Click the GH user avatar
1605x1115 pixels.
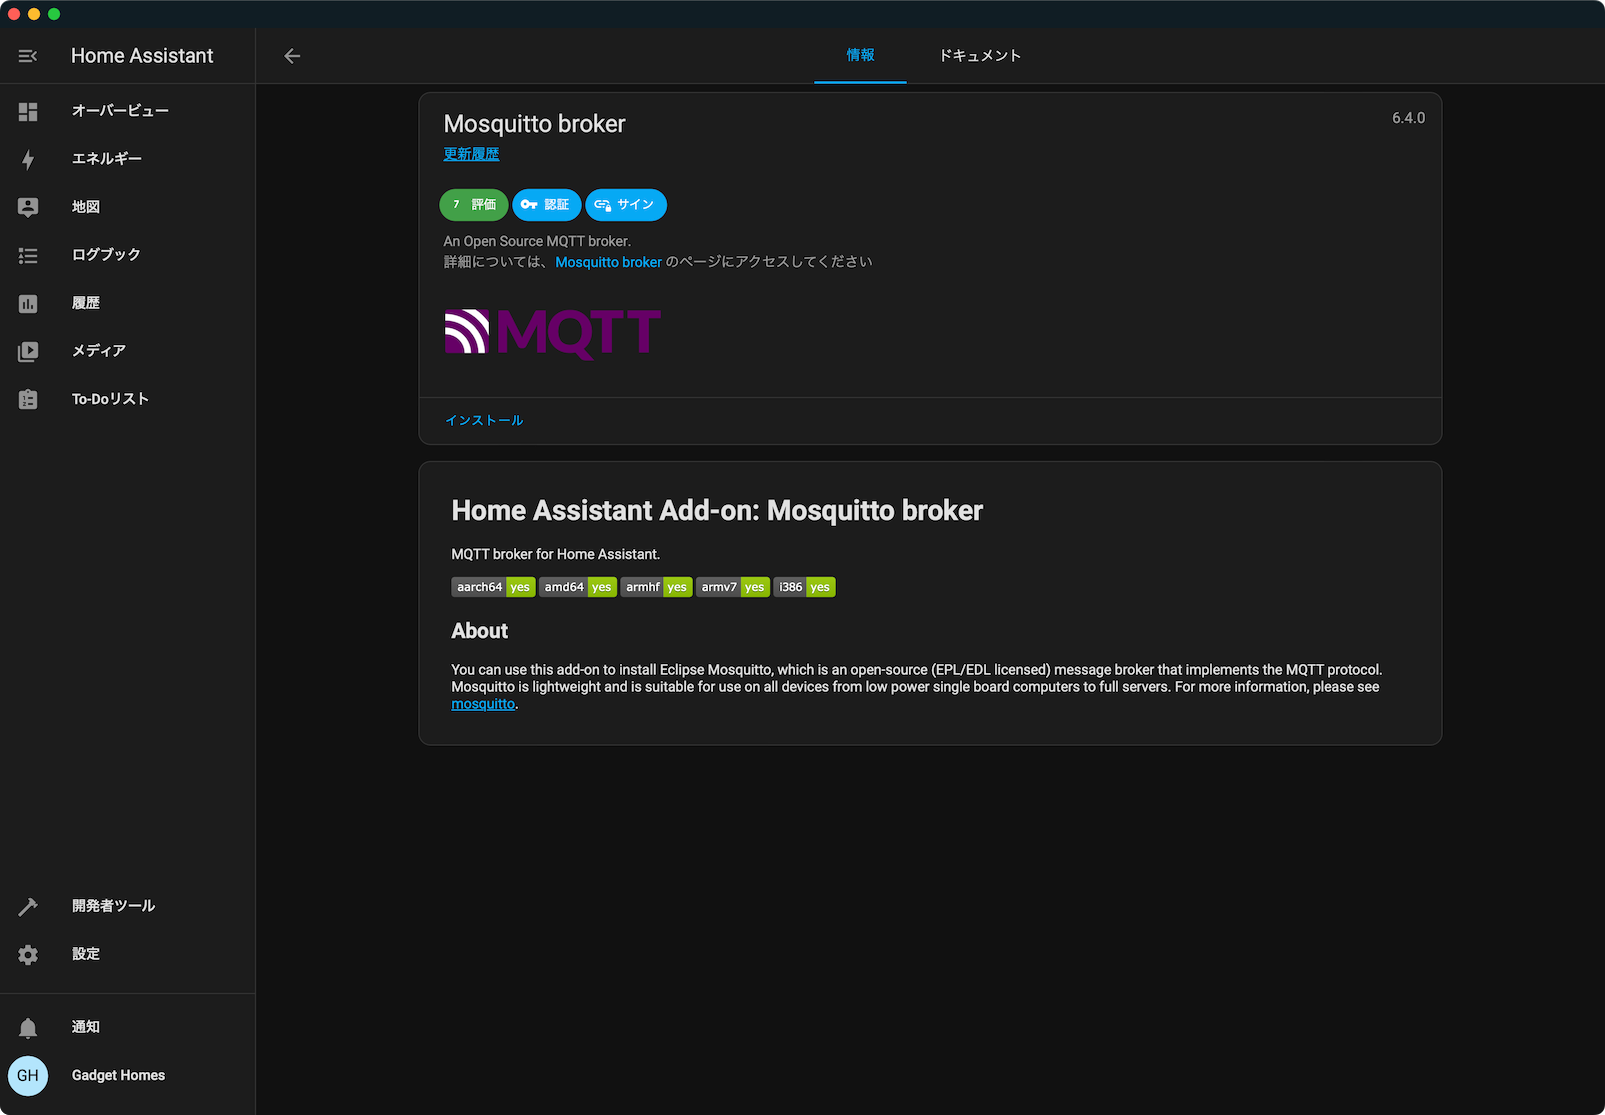tap(28, 1076)
